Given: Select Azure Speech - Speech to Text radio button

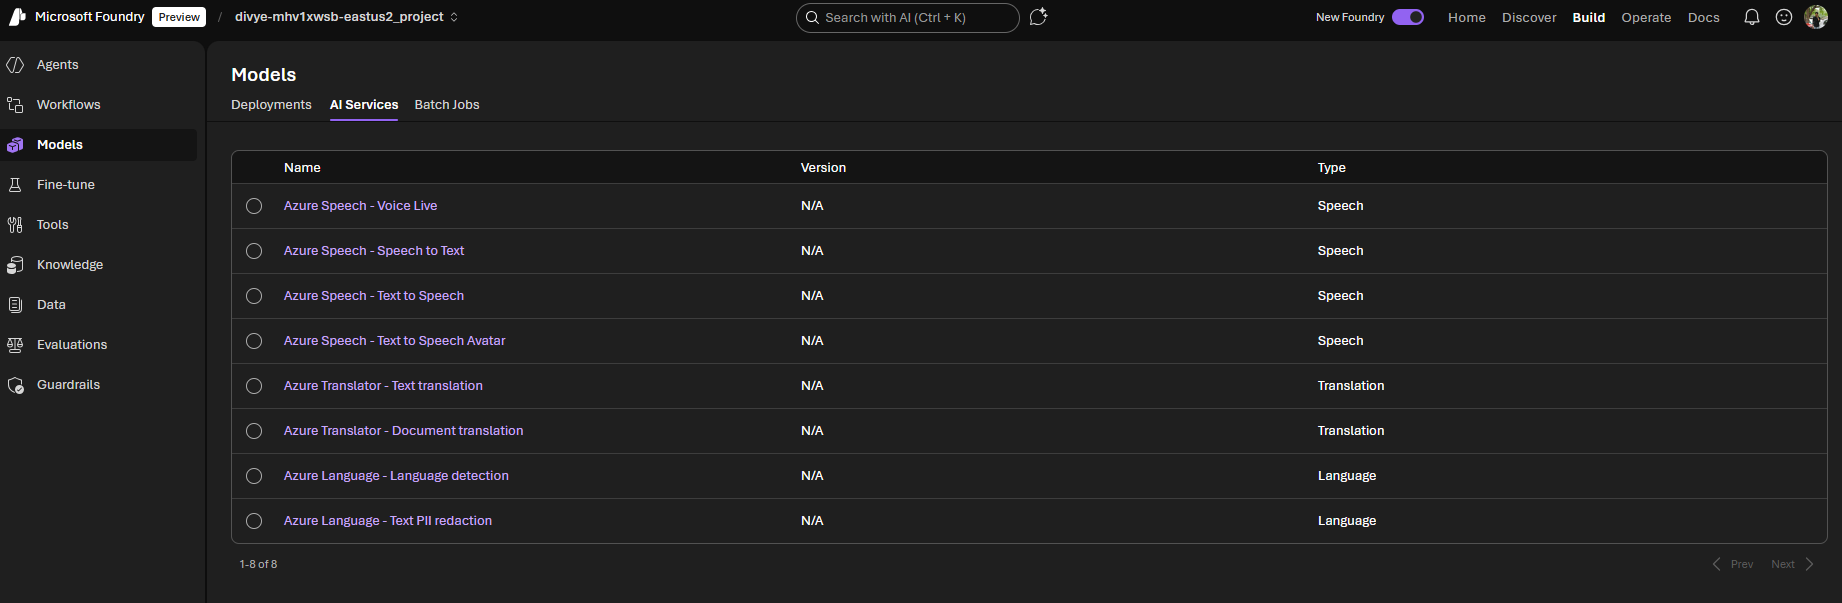Looking at the screenshot, I should point(254,251).
